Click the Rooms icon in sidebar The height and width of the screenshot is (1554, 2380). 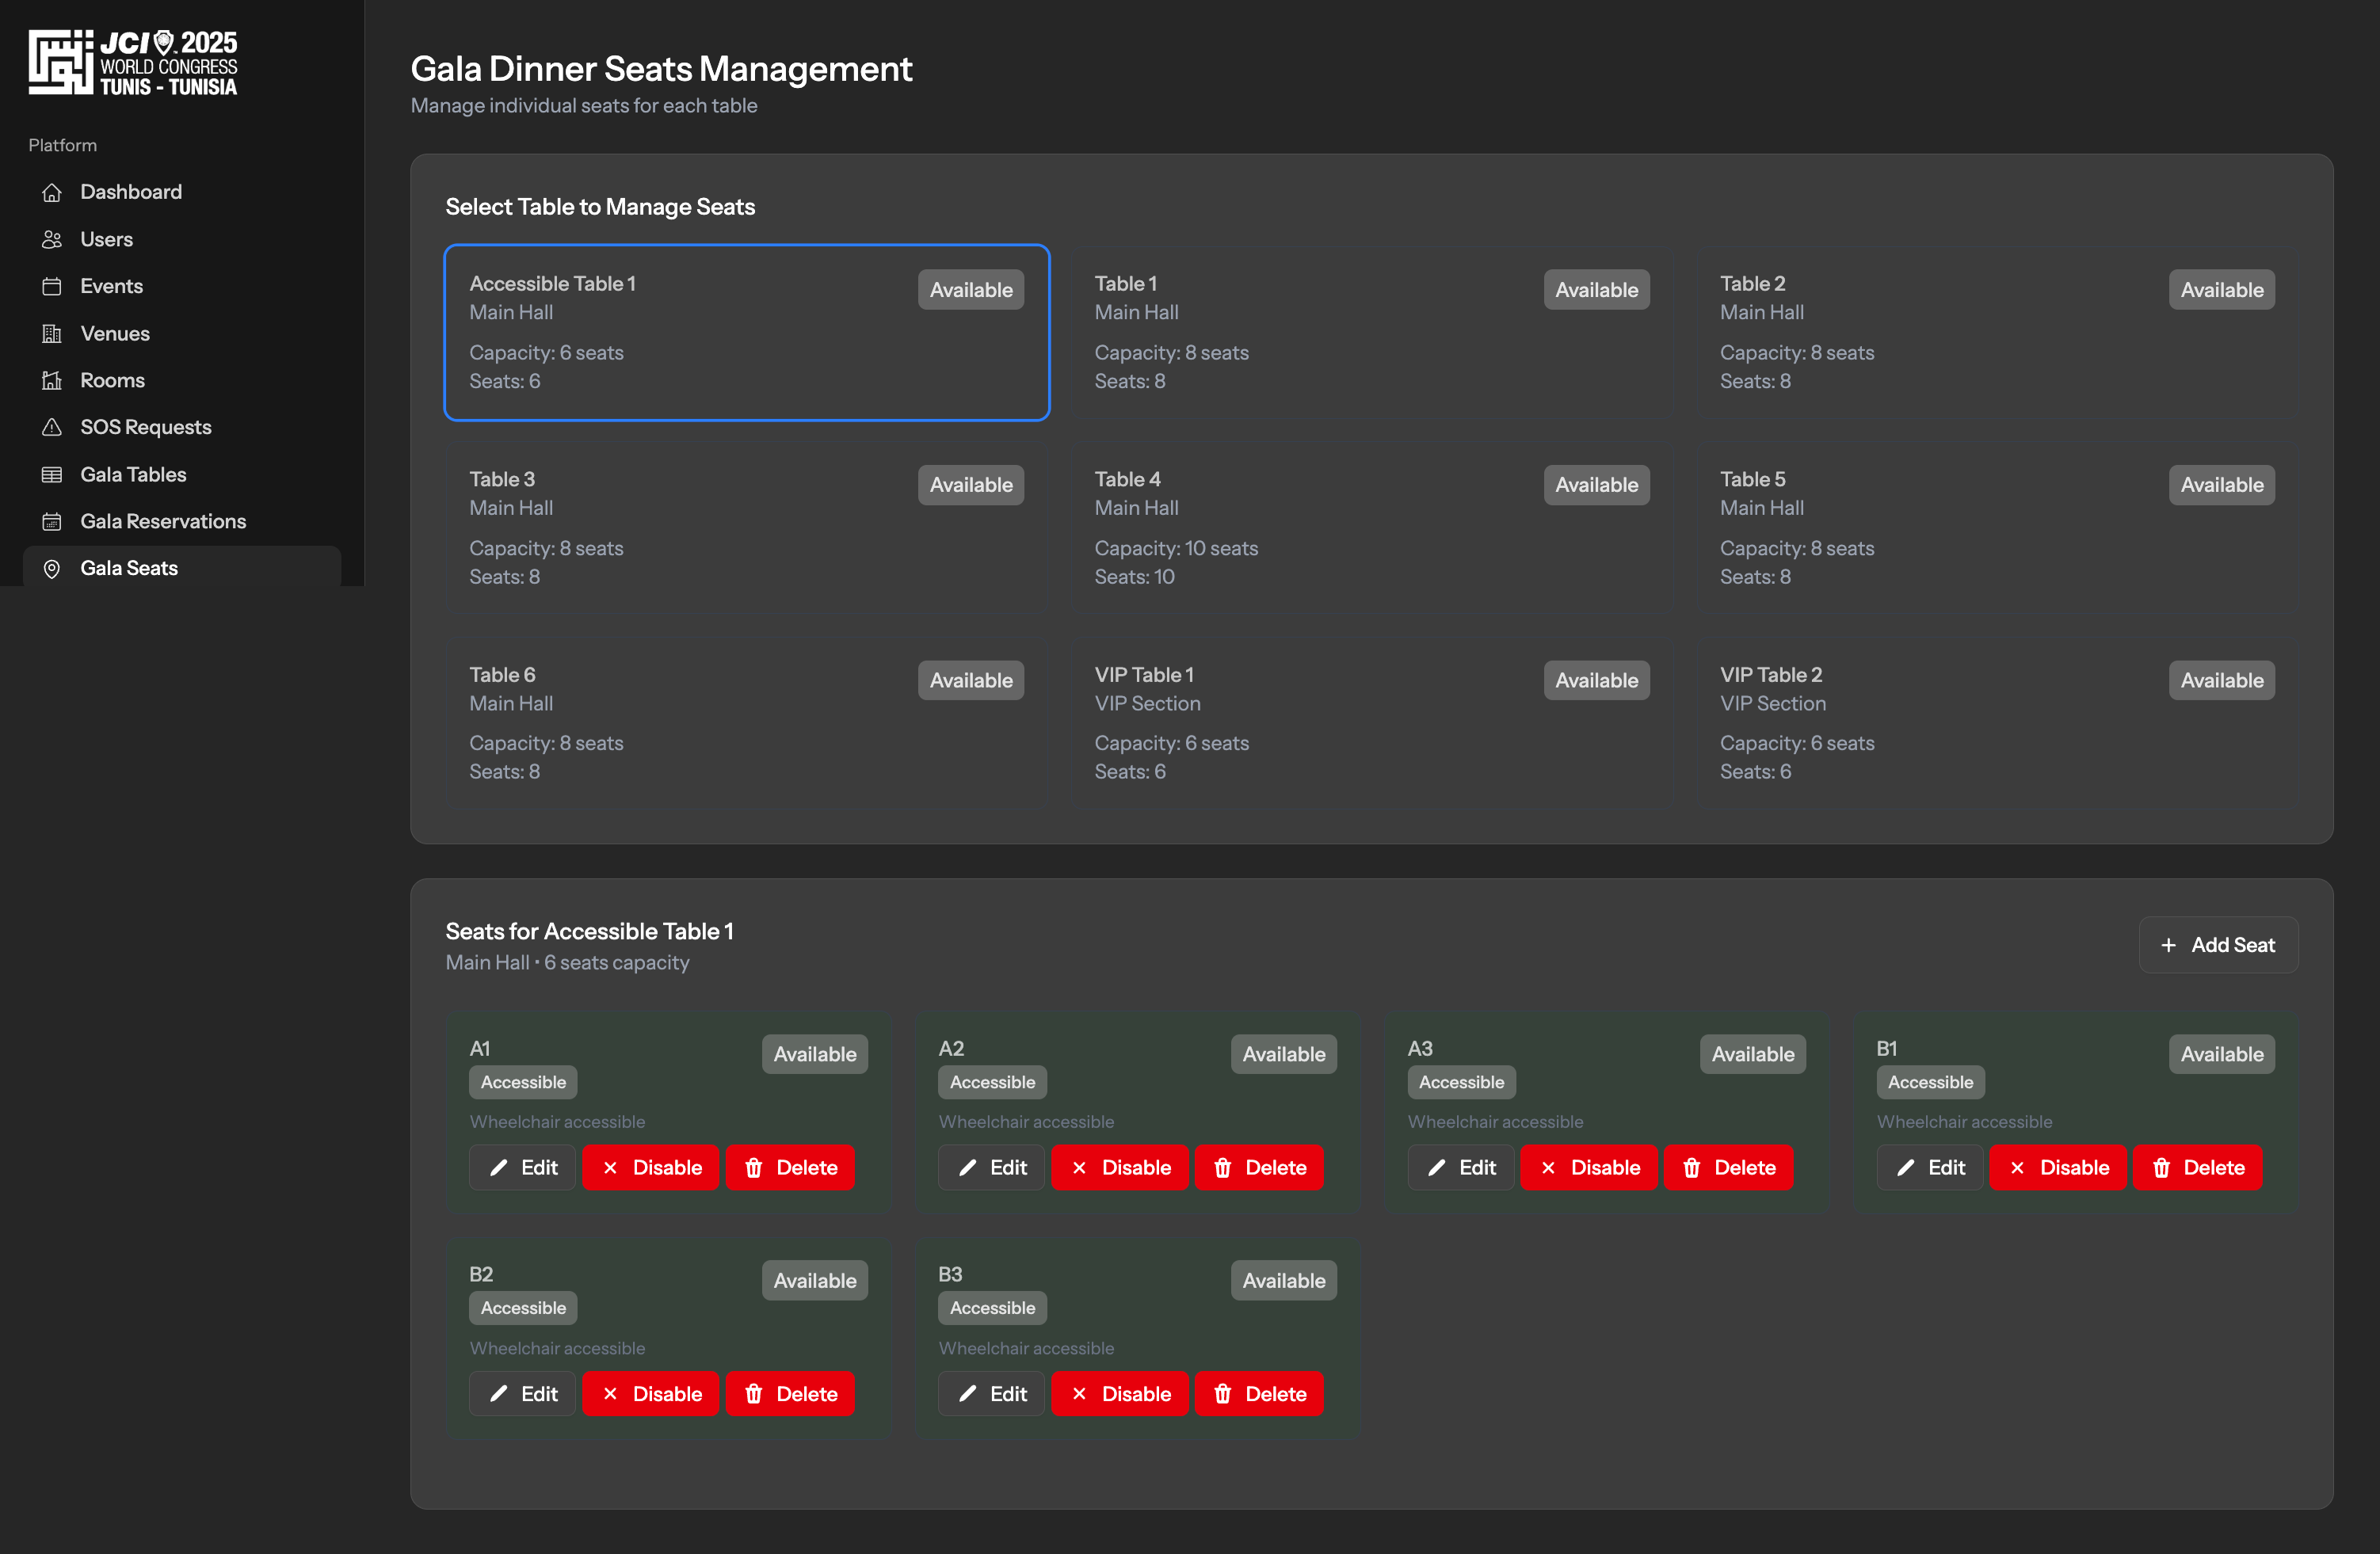point(52,380)
